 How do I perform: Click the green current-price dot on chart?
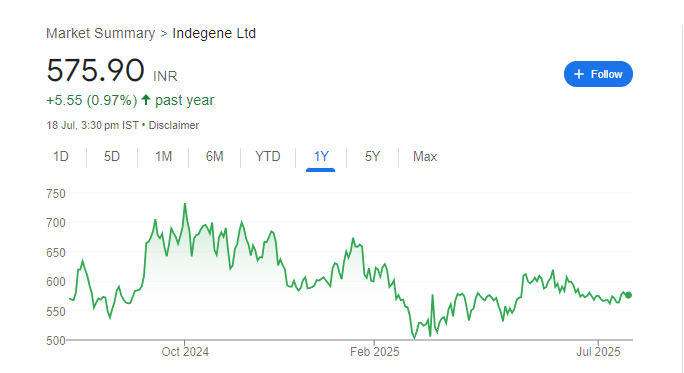(628, 295)
